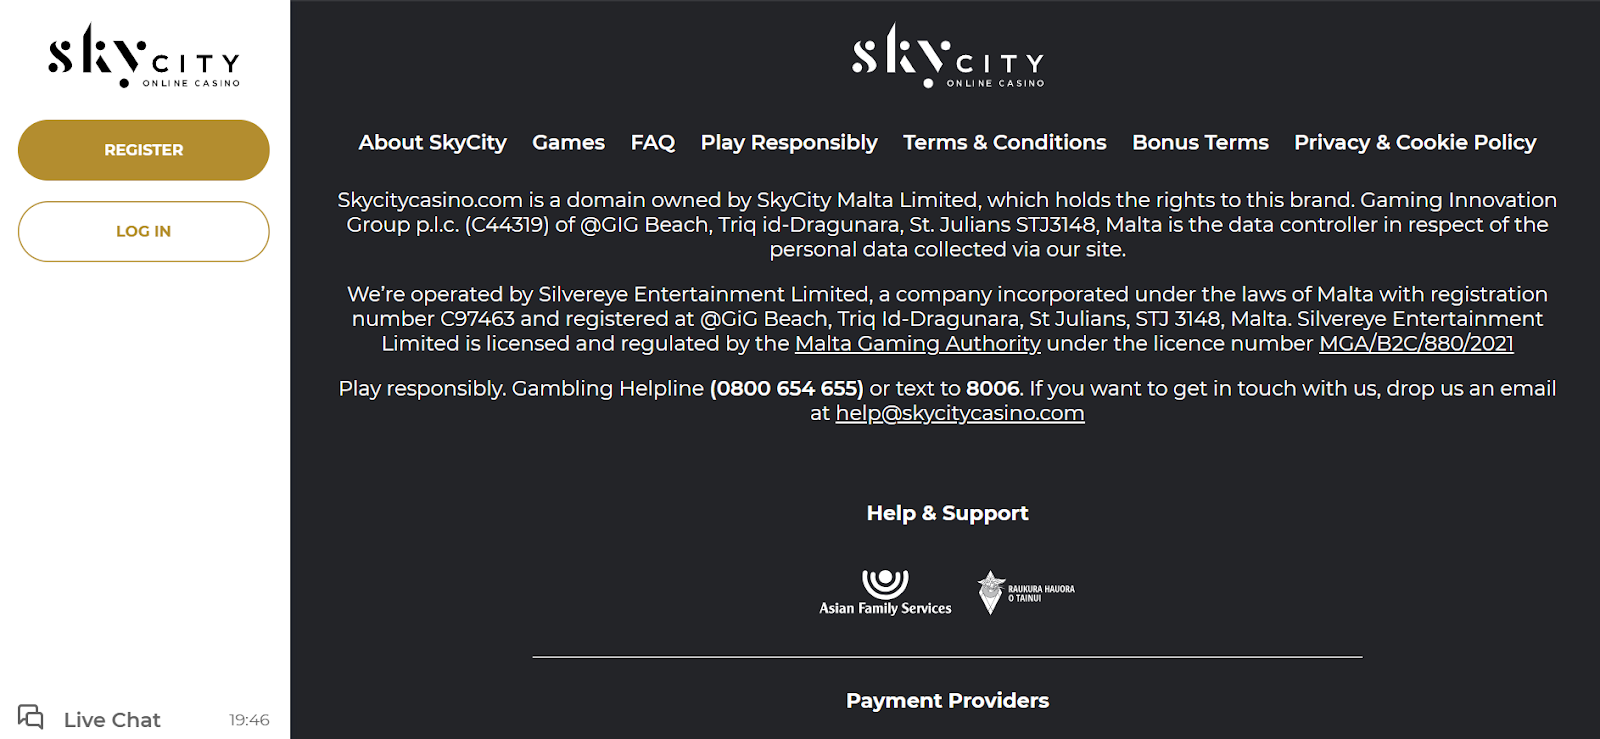The width and height of the screenshot is (1600, 739).
Task: Go to the Games footer link
Action: point(568,143)
